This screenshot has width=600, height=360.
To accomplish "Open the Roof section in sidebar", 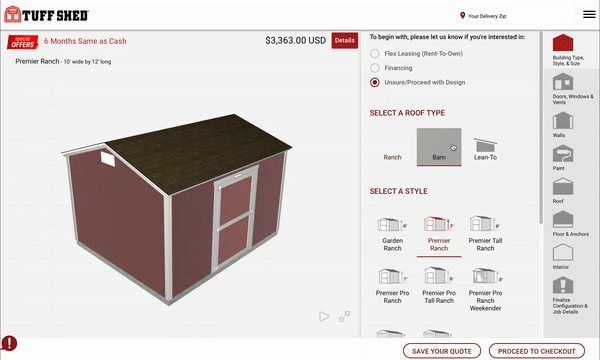I will point(562,191).
